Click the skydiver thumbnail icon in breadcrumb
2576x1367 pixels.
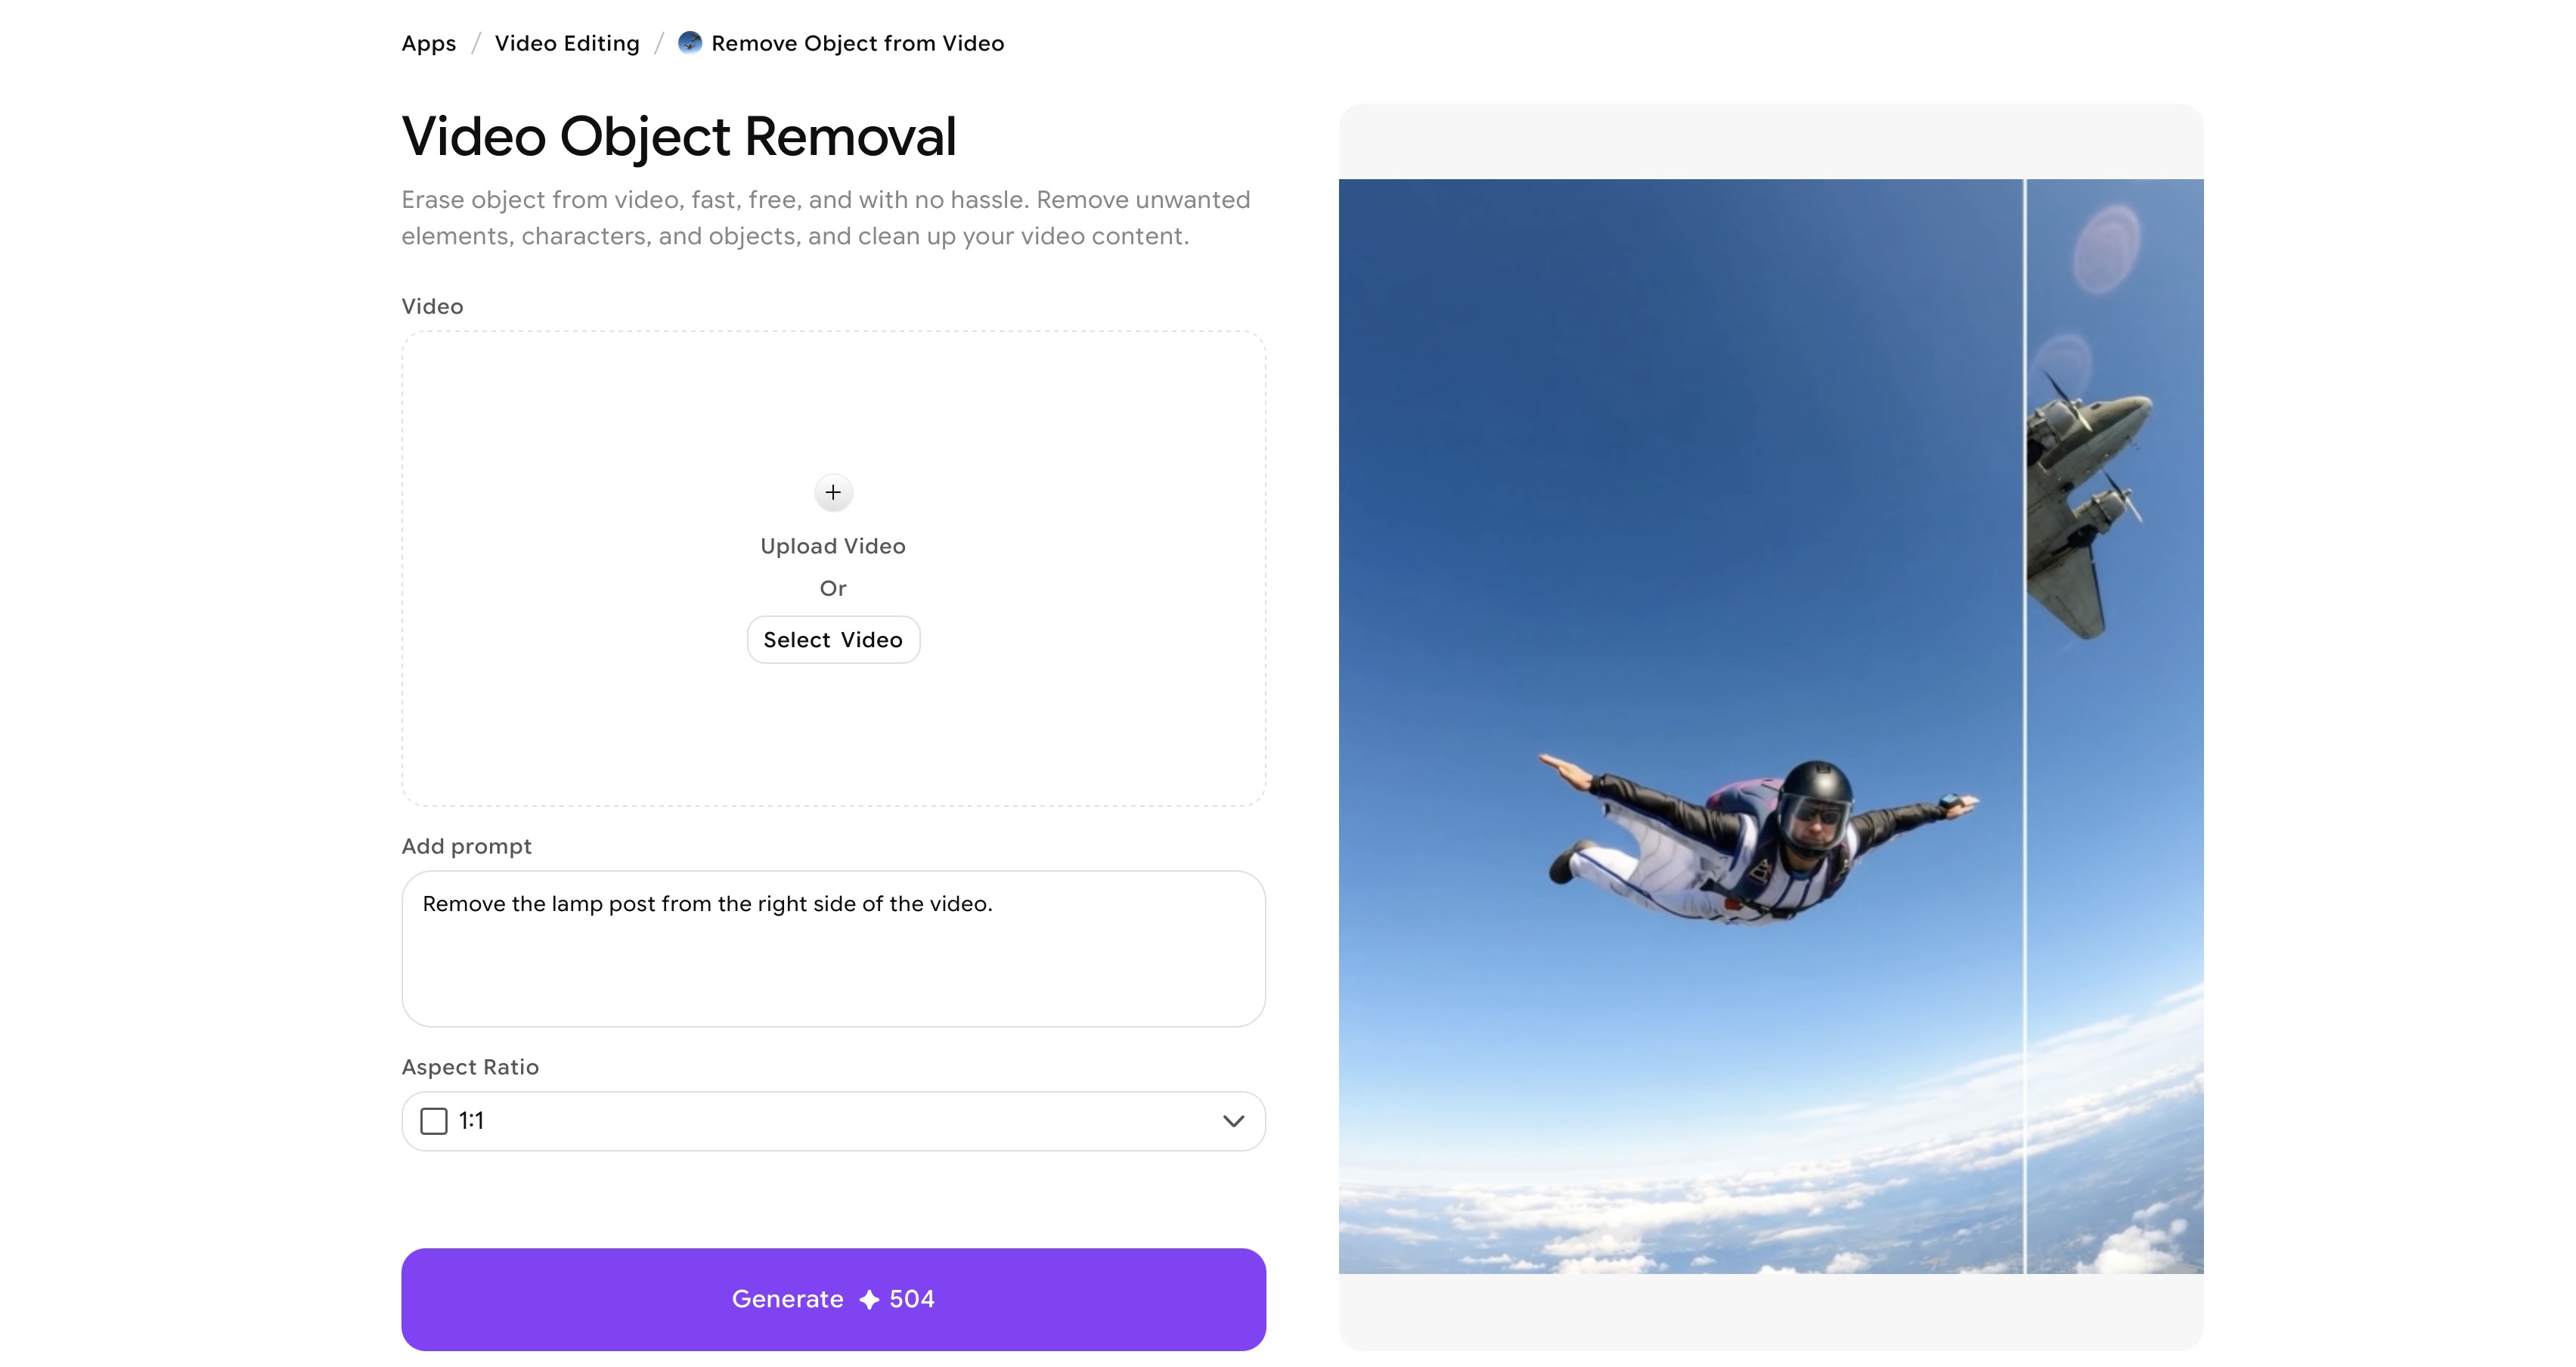pos(690,42)
